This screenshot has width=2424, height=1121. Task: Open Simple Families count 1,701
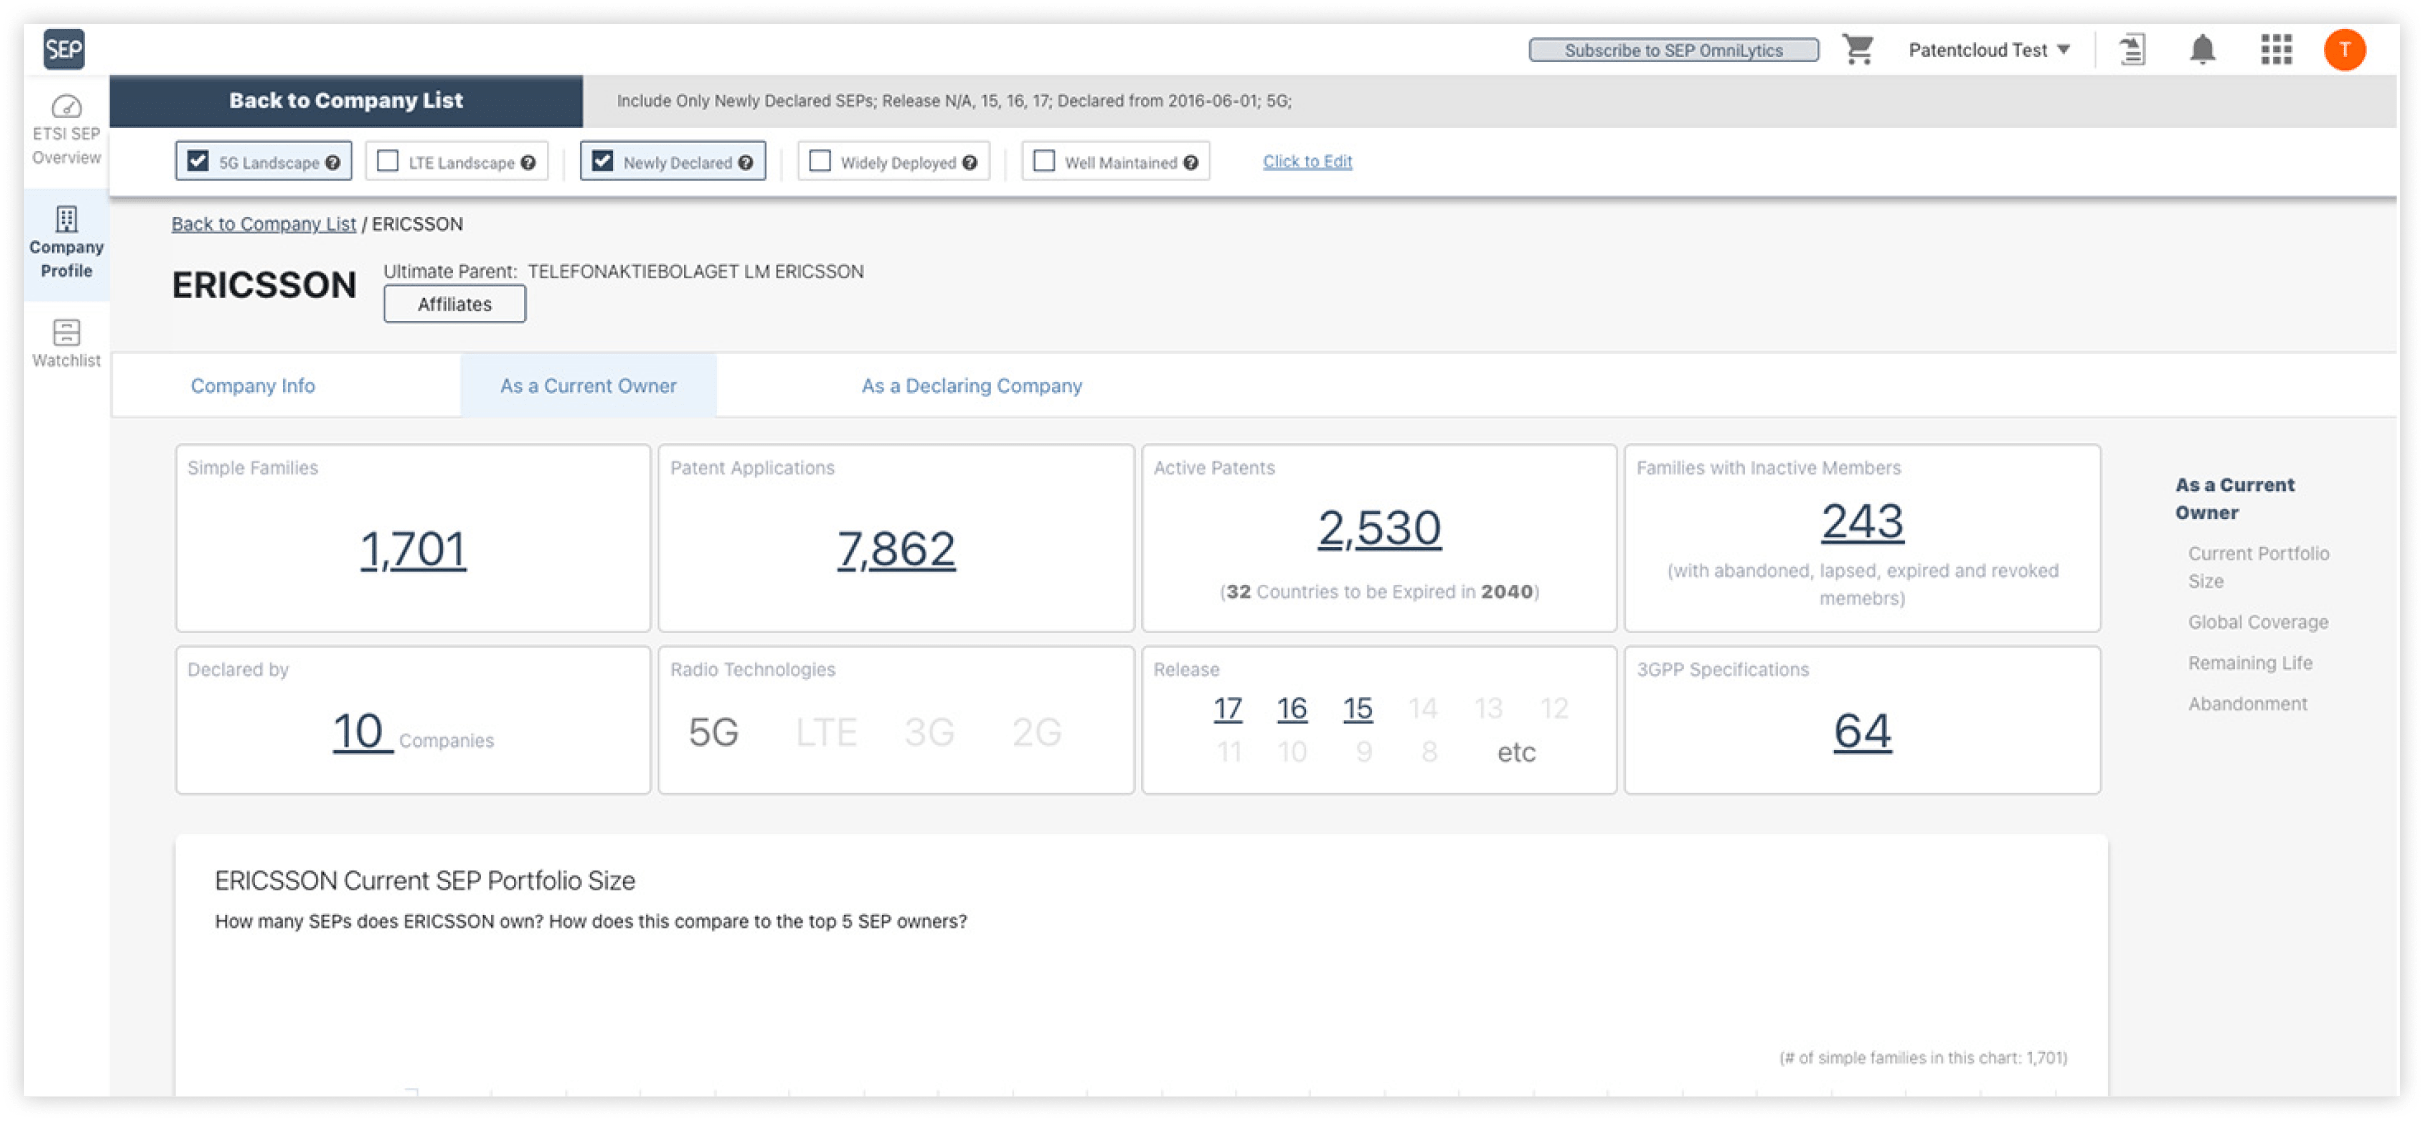(x=413, y=549)
